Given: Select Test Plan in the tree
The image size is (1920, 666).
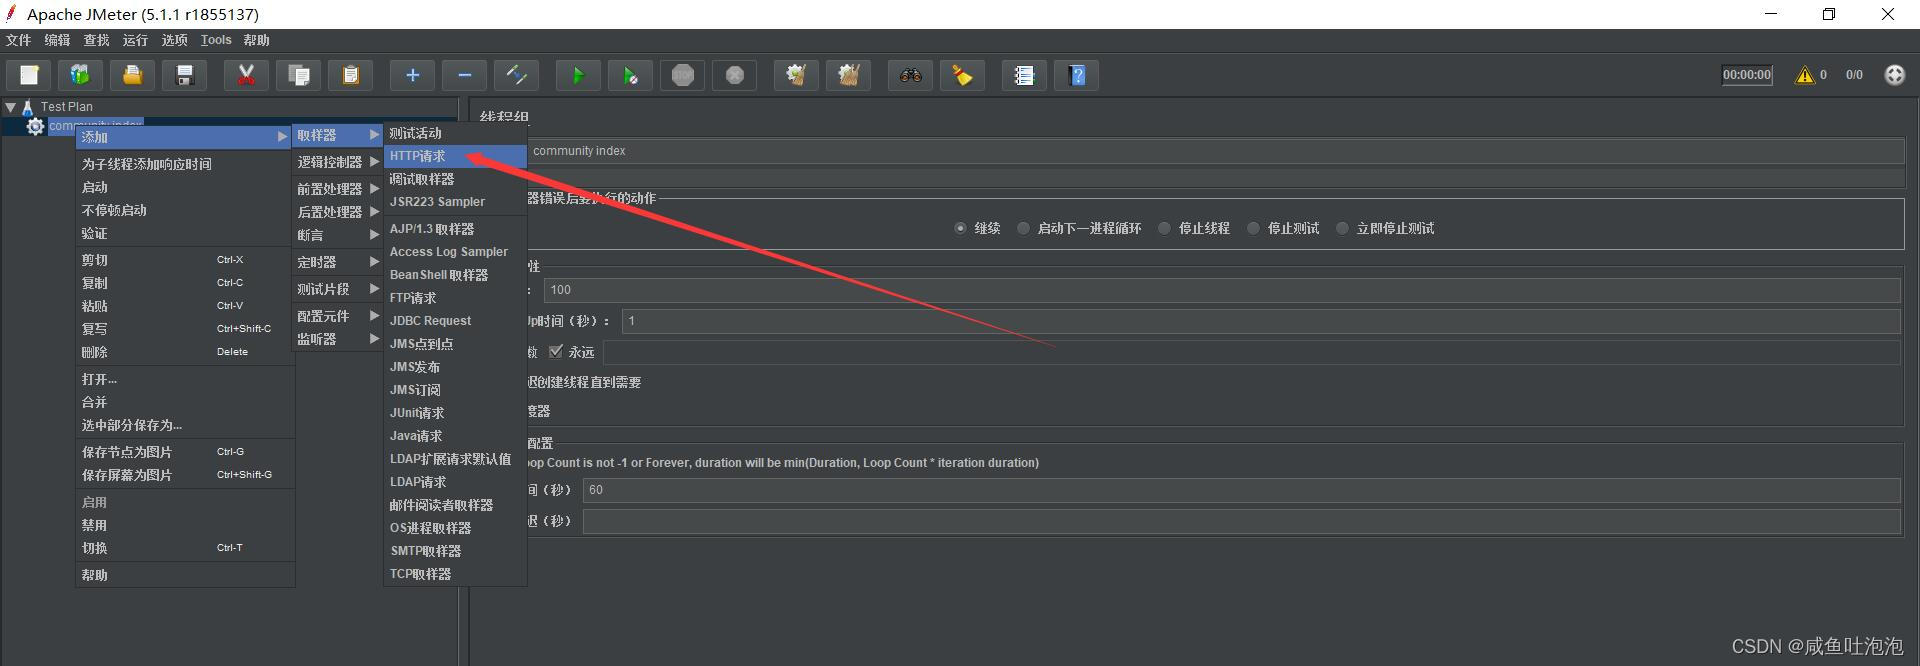Looking at the screenshot, I should tap(66, 106).
